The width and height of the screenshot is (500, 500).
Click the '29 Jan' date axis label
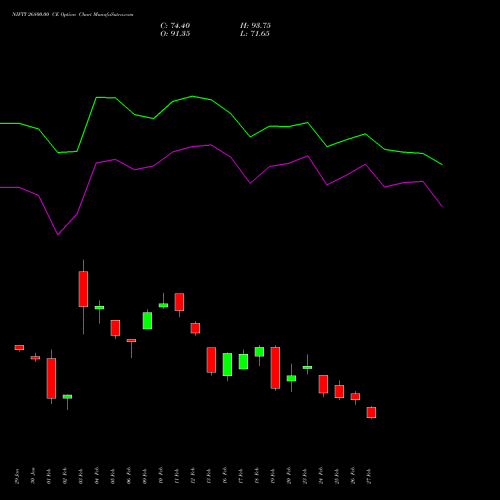point(17,476)
